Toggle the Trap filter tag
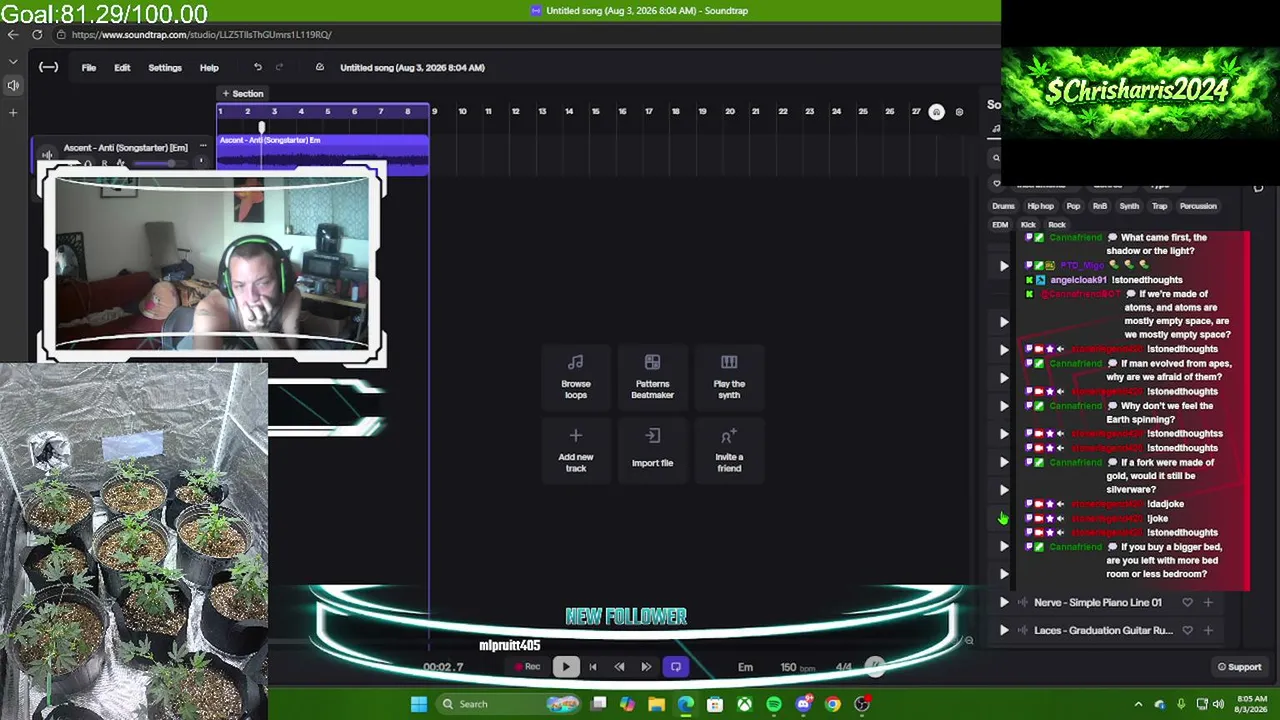 pos(1159,206)
